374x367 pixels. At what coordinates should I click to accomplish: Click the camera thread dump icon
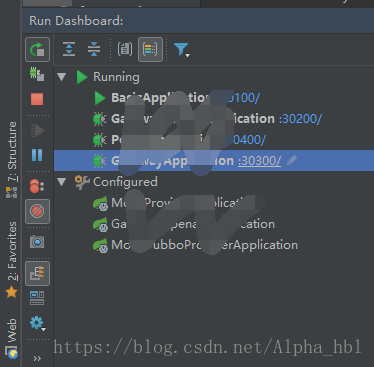click(37, 242)
